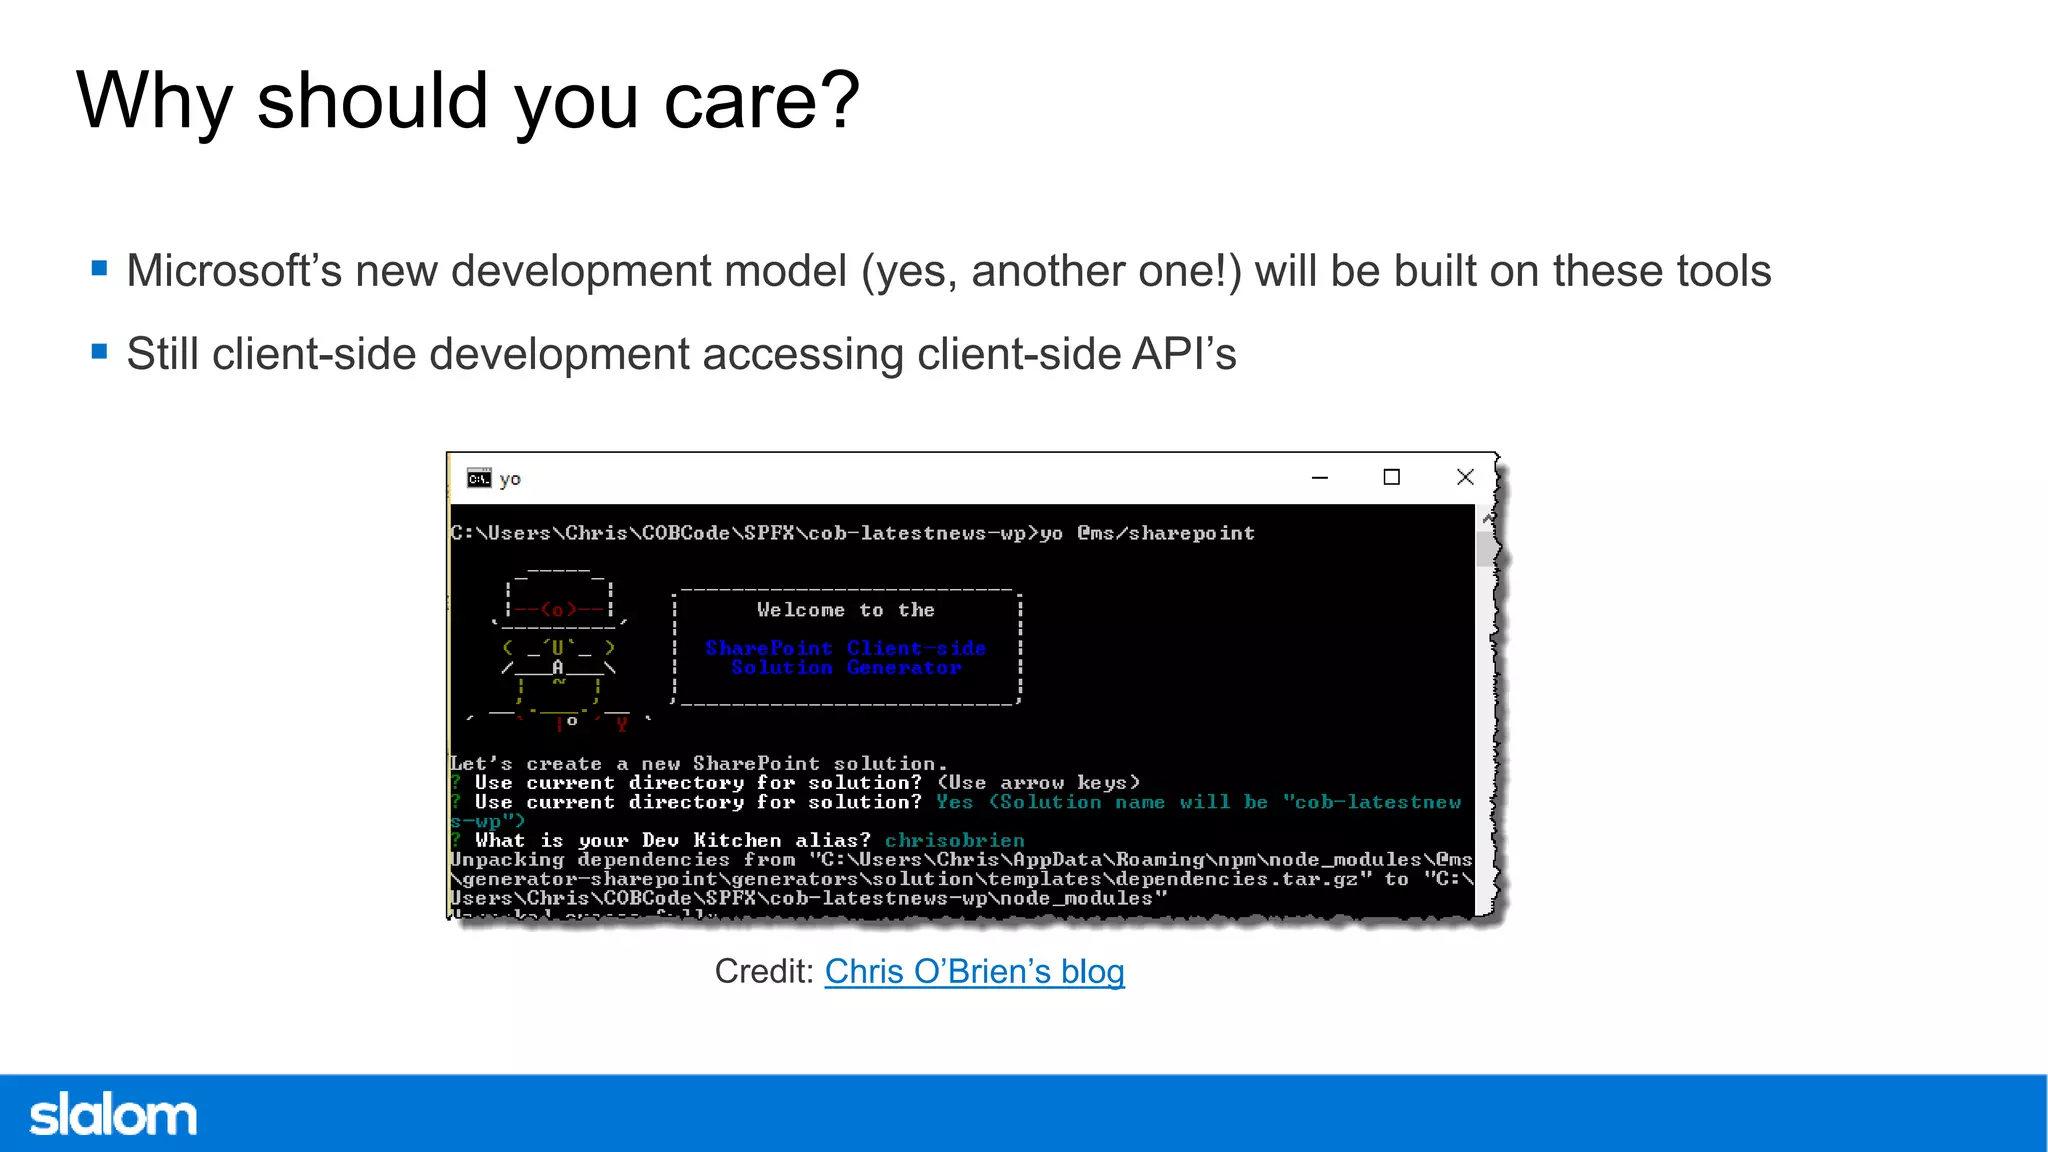Click the 'Why should you care?' heading

pos(467,101)
